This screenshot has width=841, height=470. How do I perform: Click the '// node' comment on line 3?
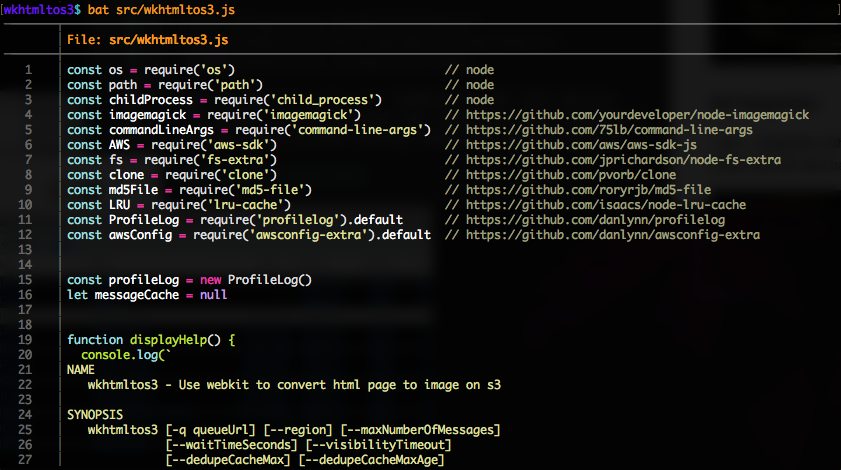point(469,100)
